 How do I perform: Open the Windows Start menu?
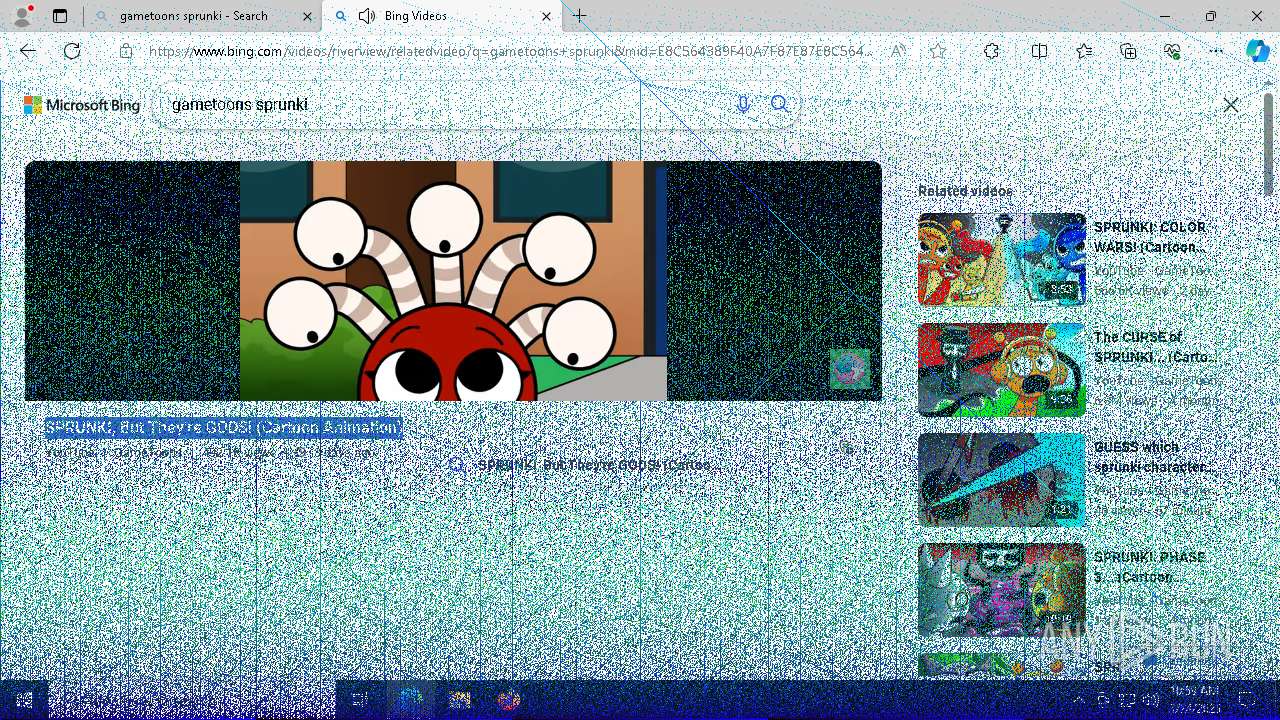coord(24,700)
